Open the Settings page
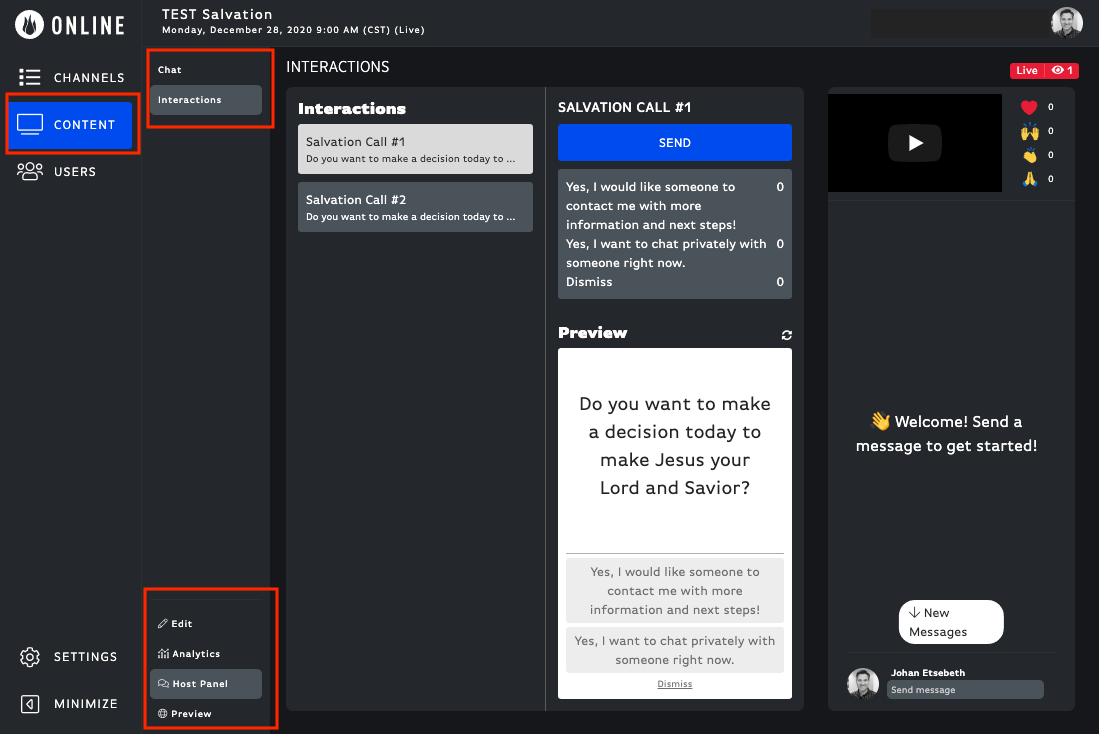This screenshot has width=1099, height=734. coord(71,657)
